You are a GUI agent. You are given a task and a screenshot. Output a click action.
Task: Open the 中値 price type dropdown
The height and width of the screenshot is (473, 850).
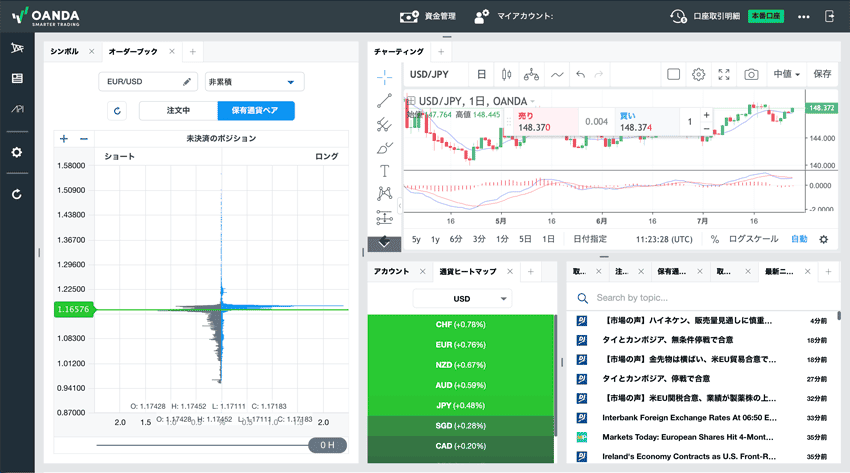(x=786, y=74)
